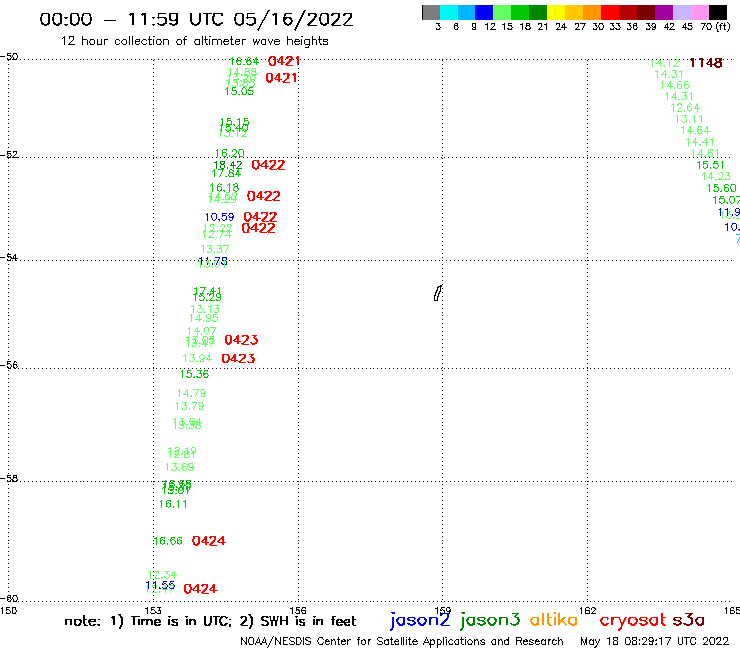Click the latitude axis label -58
740x650 pixels.
[9, 479]
